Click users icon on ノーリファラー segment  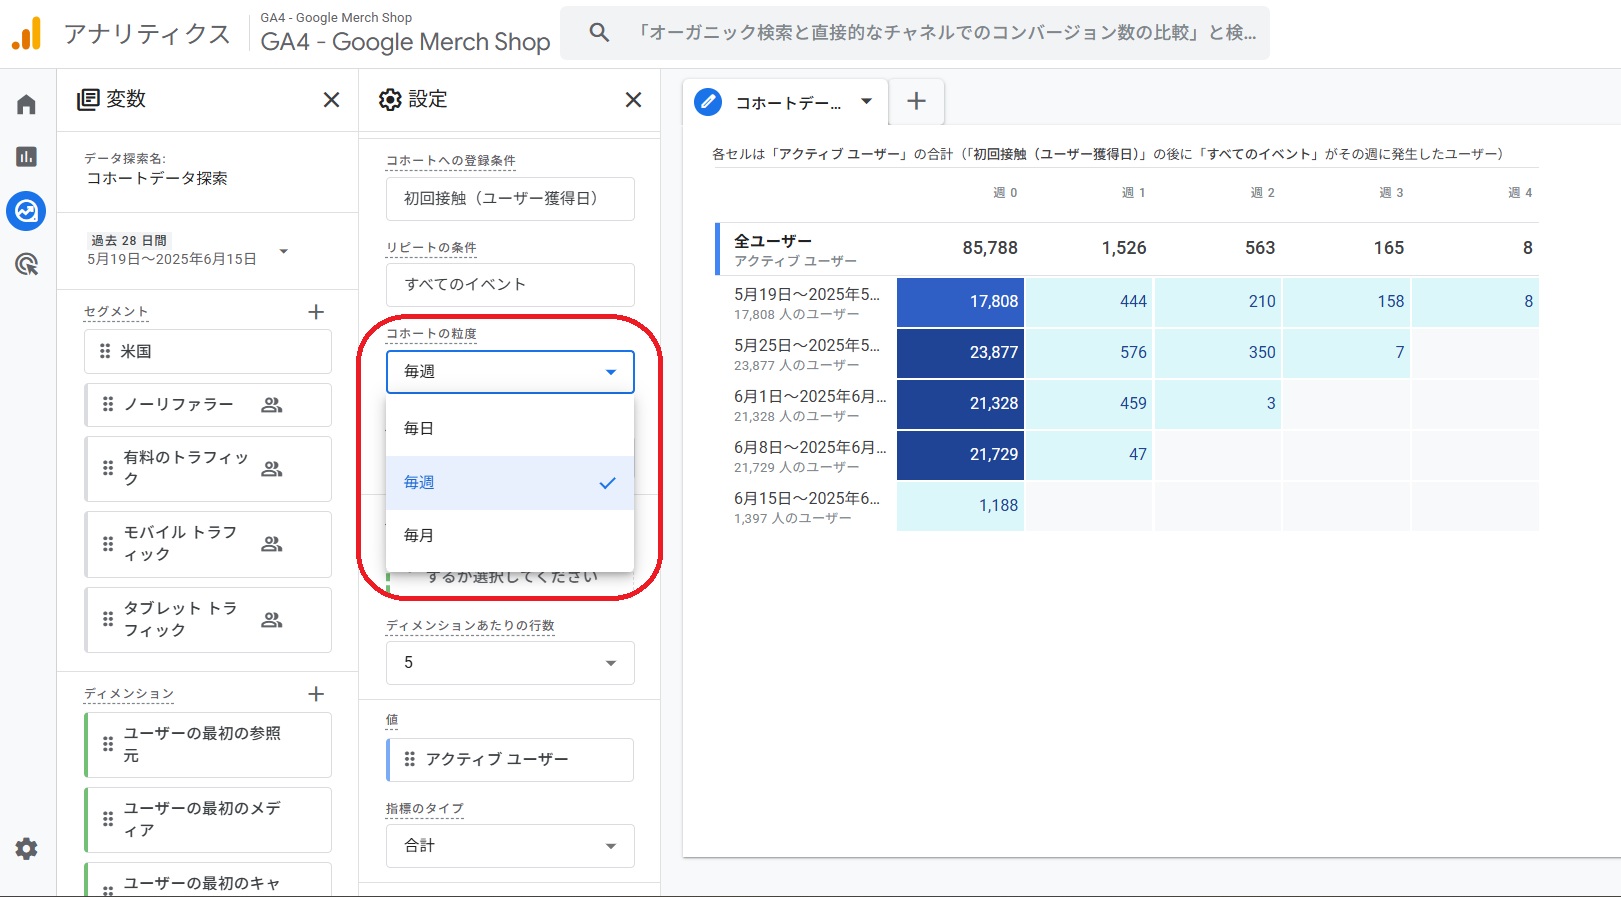click(x=271, y=405)
